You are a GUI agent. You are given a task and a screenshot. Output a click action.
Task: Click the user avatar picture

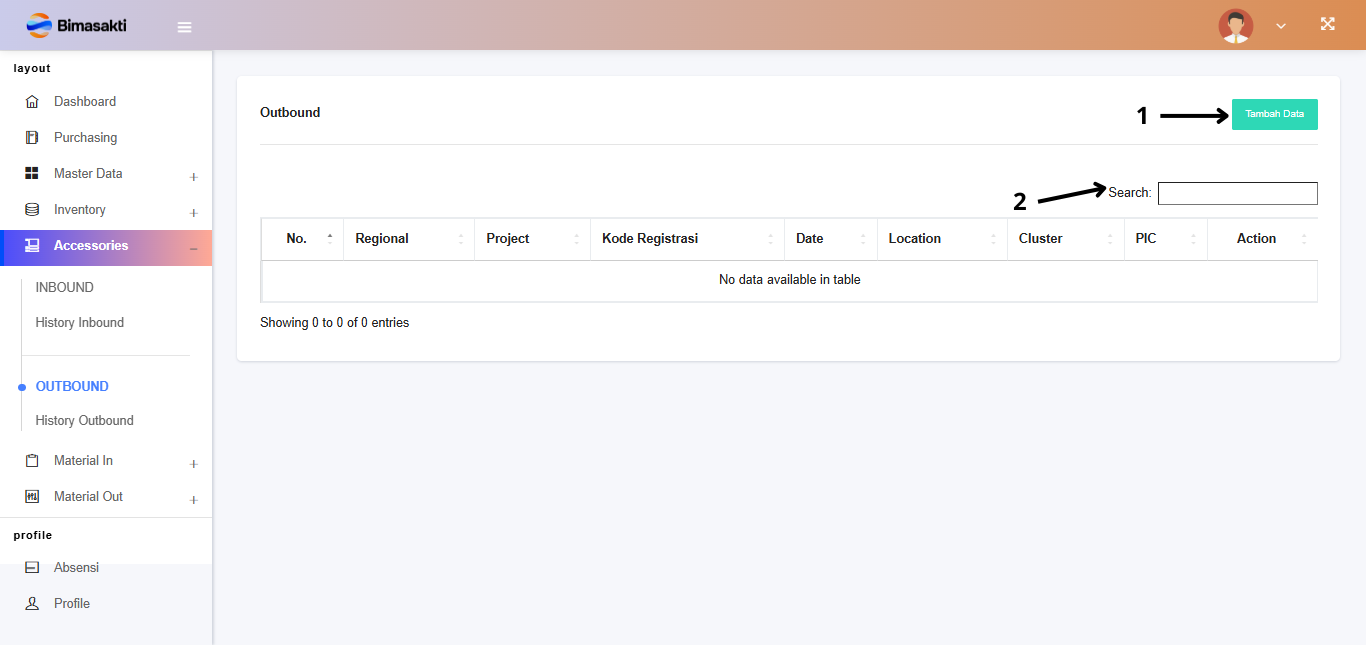click(1235, 26)
